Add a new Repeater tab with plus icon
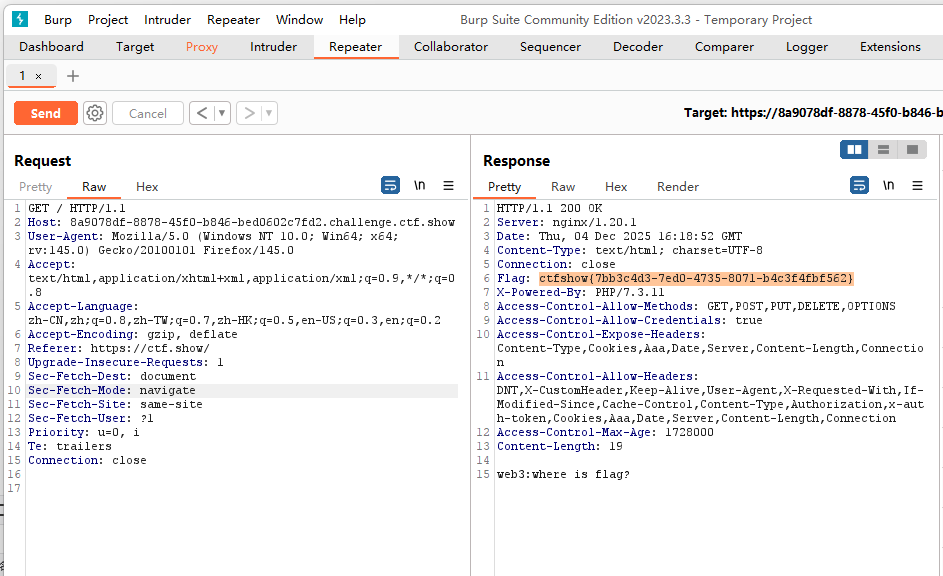 (x=73, y=76)
